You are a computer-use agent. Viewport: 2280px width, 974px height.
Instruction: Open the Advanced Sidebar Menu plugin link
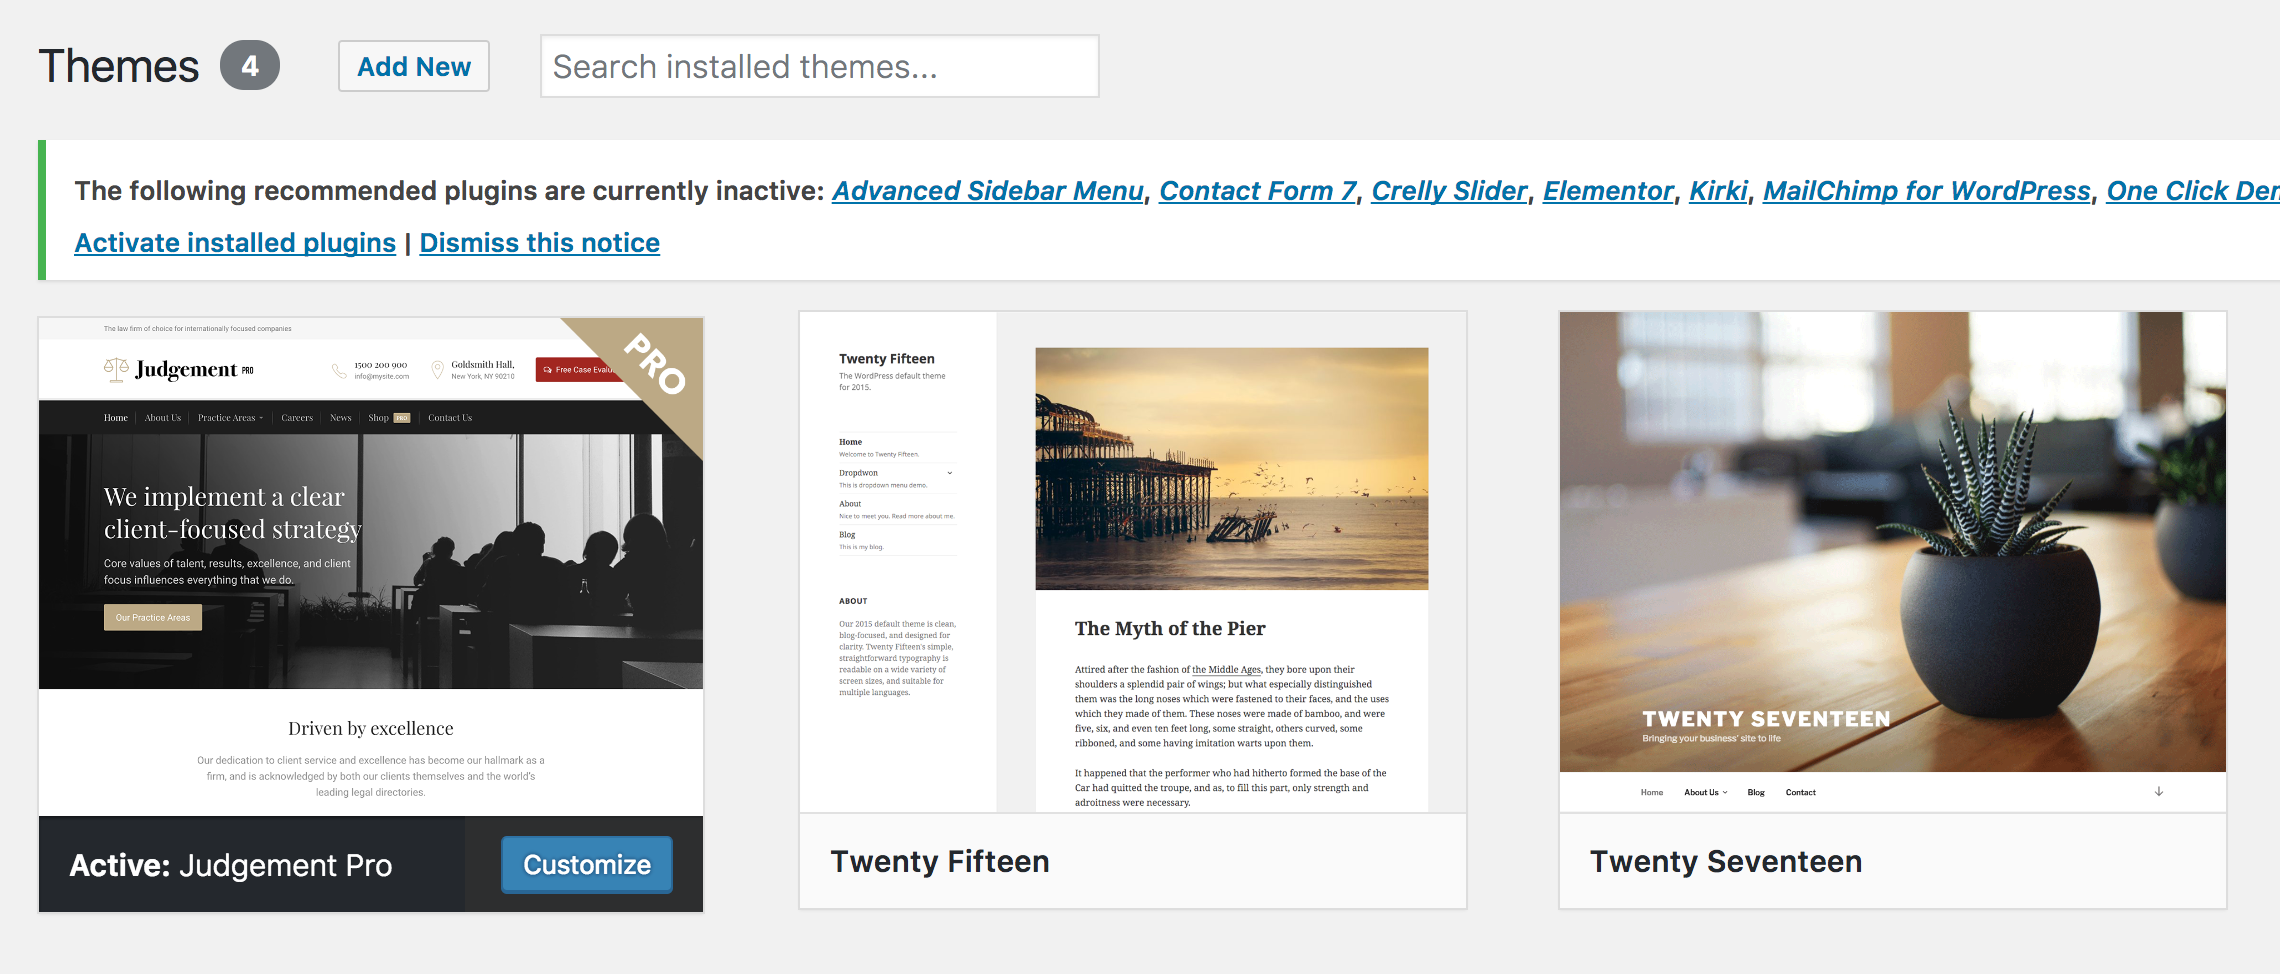(987, 190)
